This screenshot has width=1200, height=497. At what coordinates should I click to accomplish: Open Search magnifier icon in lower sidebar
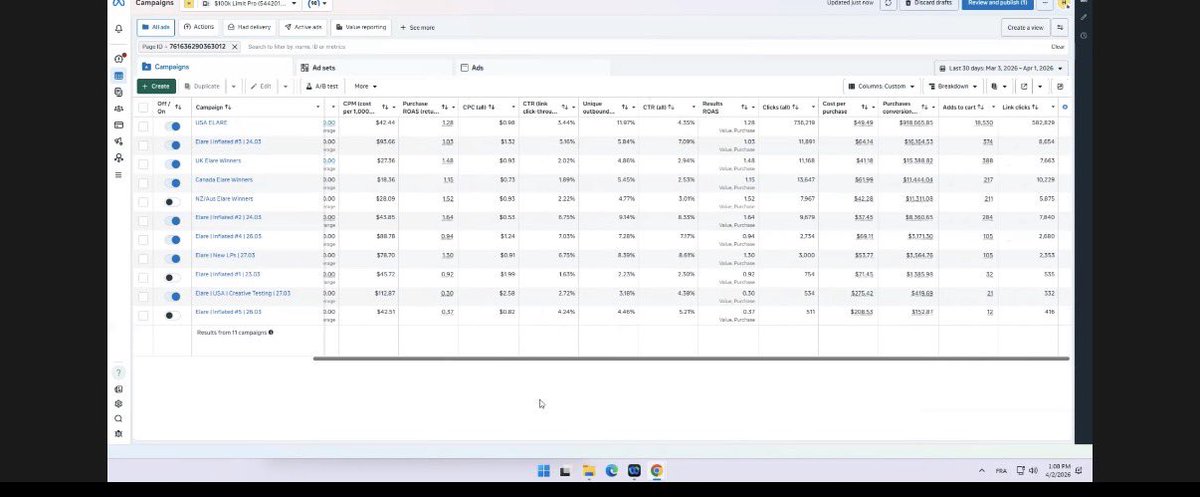click(119, 419)
